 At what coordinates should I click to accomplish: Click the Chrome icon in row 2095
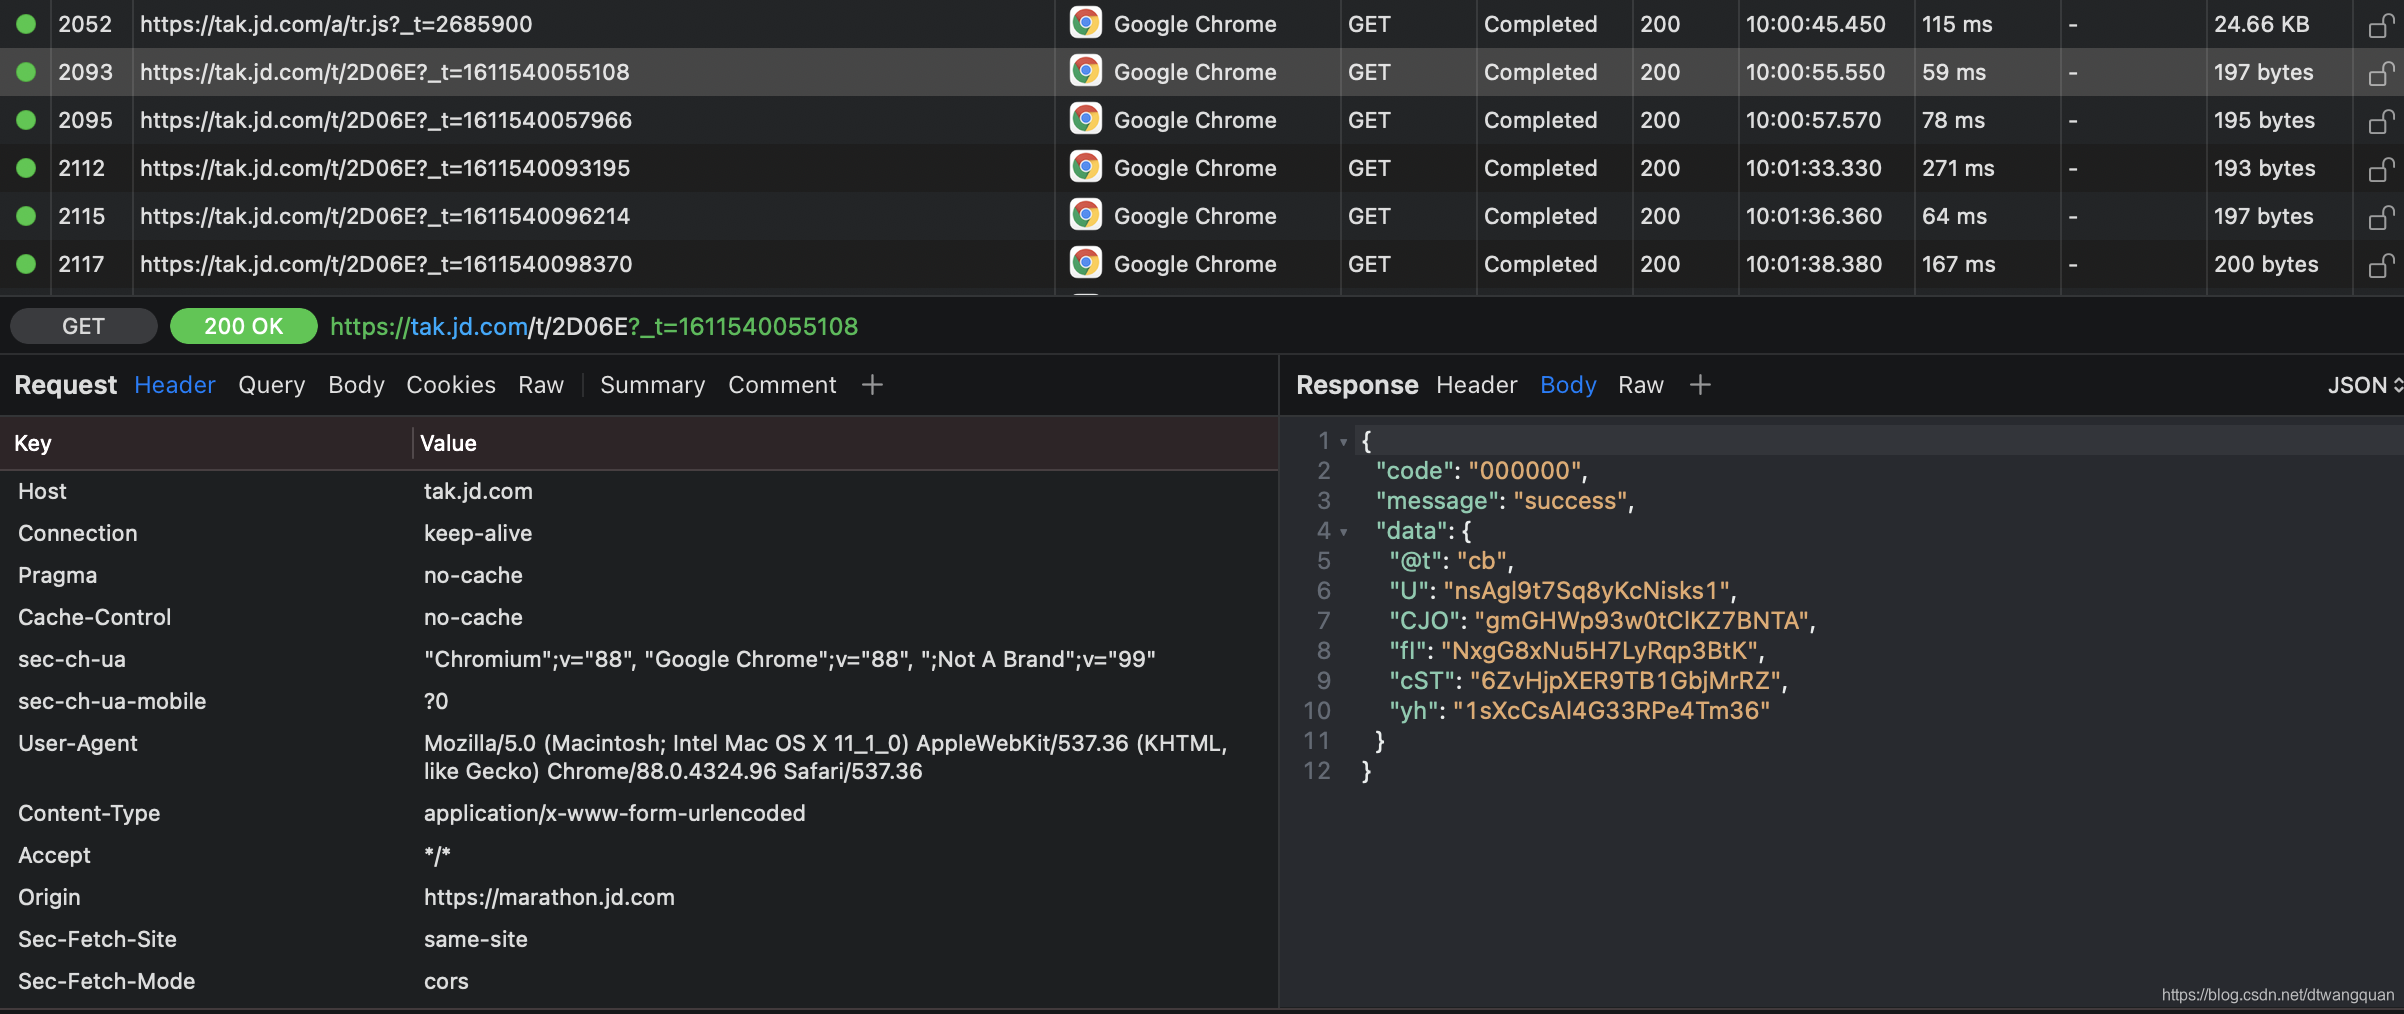pyautogui.click(x=1085, y=118)
